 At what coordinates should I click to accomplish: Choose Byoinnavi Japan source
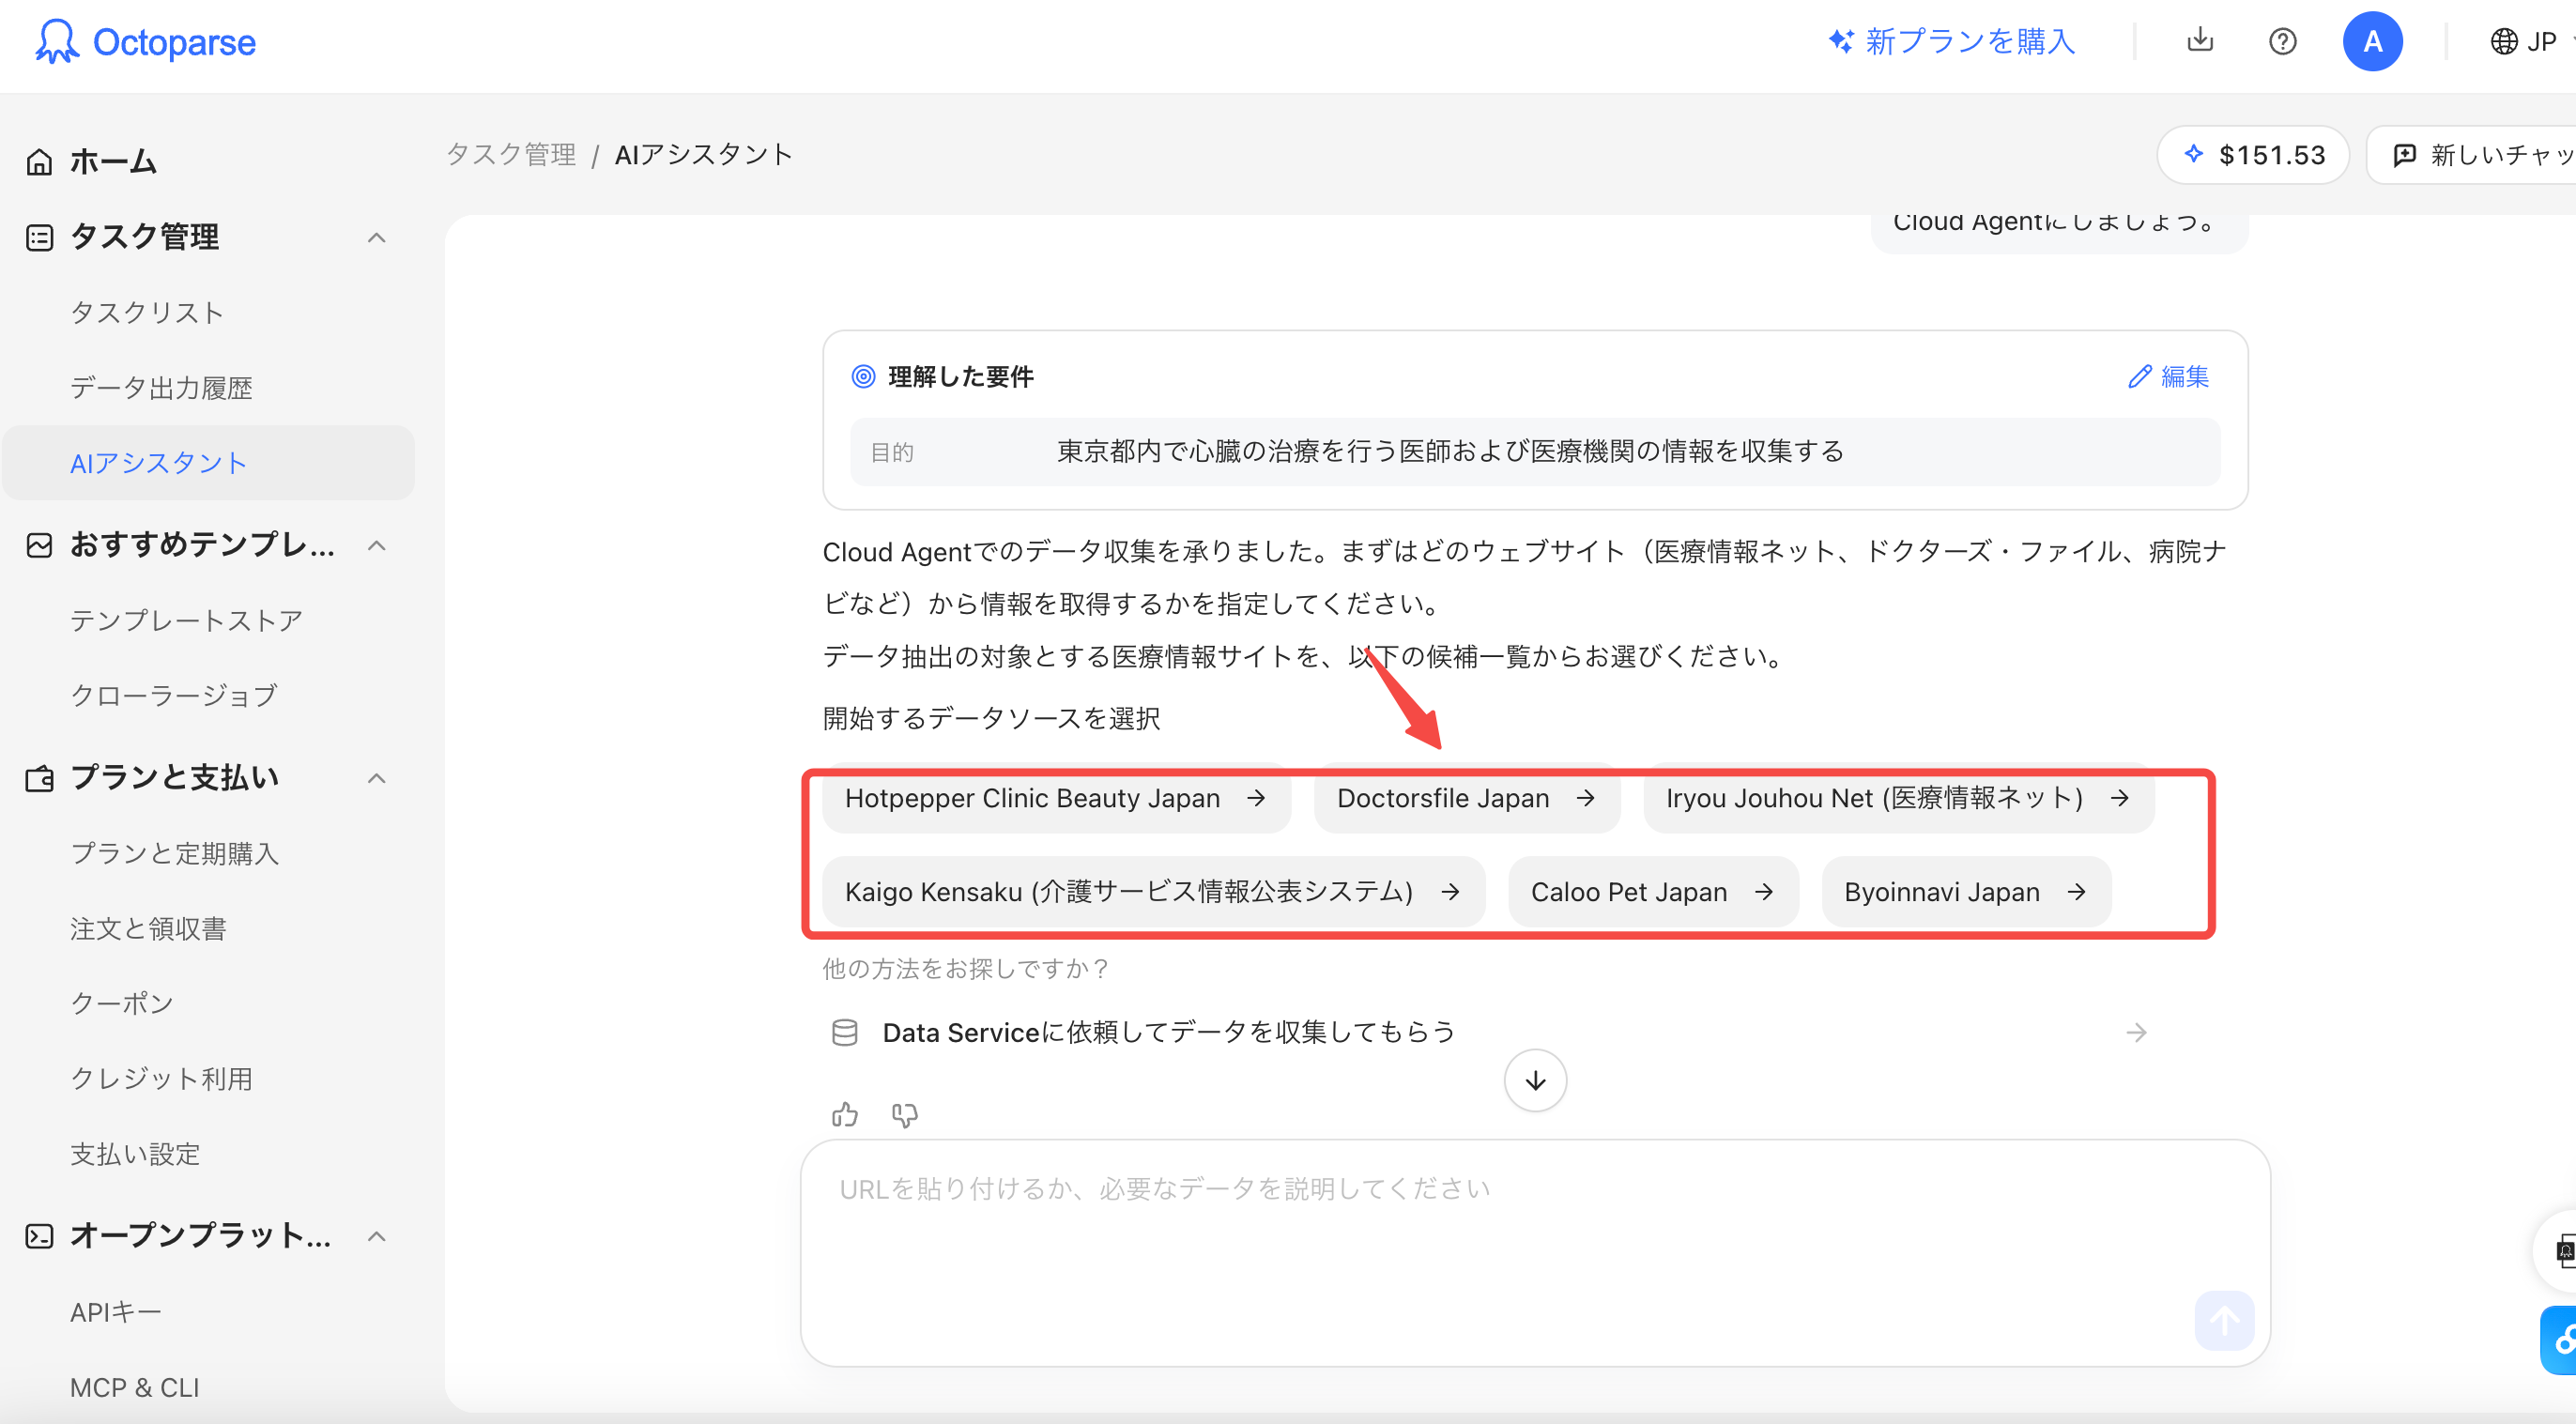[x=1966, y=891]
